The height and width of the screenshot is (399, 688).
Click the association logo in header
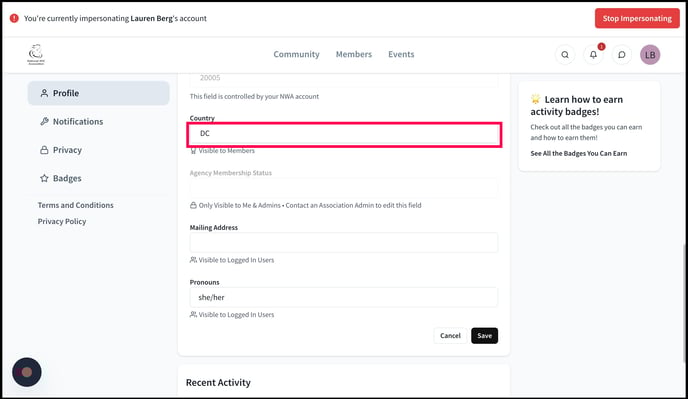click(x=36, y=54)
